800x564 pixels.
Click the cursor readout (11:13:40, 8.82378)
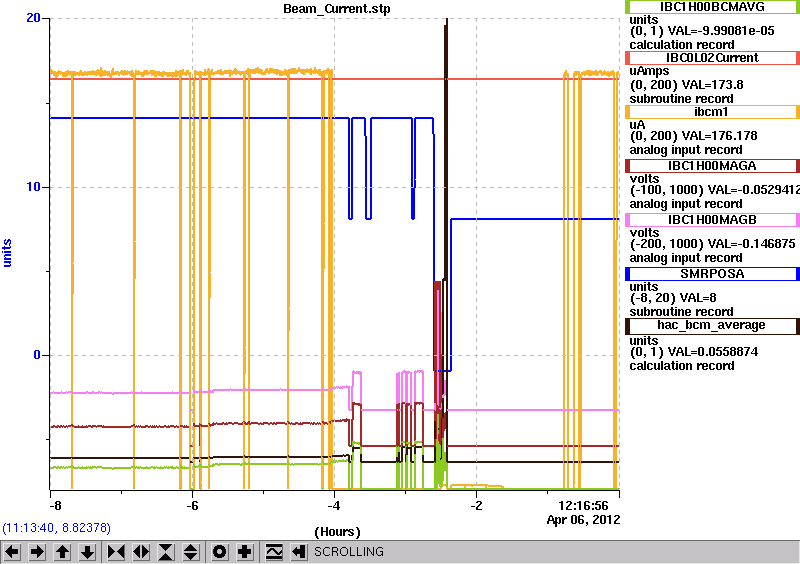(x=57, y=528)
